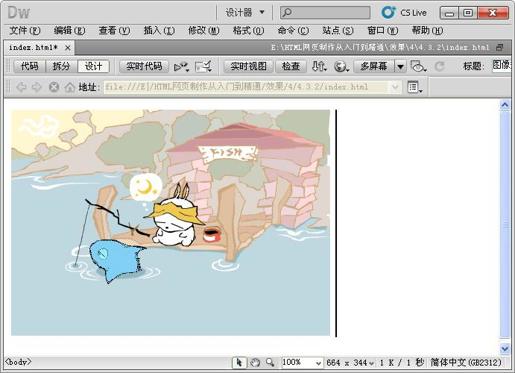Select the fishing rabbit image
This screenshot has height=373, width=515.
(170, 223)
